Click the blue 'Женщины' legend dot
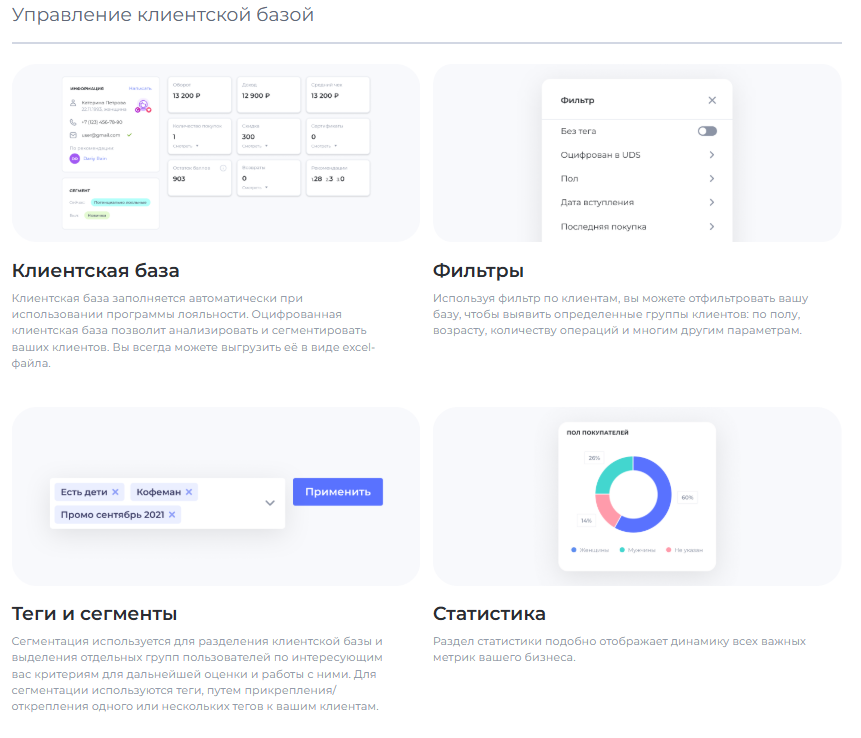Screen dimensions: 861x738 [x=574, y=550]
